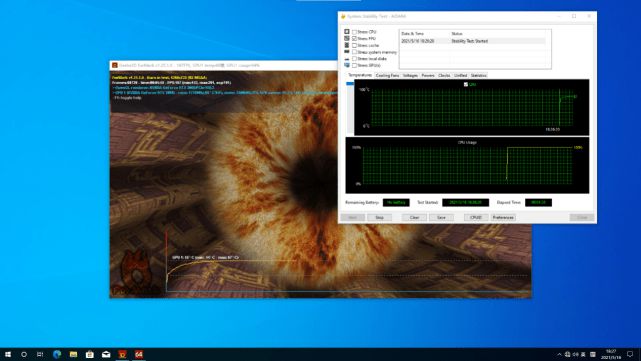Image resolution: width=641 pixels, height=361 pixels.
Task: Expand the hidden system tray icons chevron
Action: pos(559,354)
